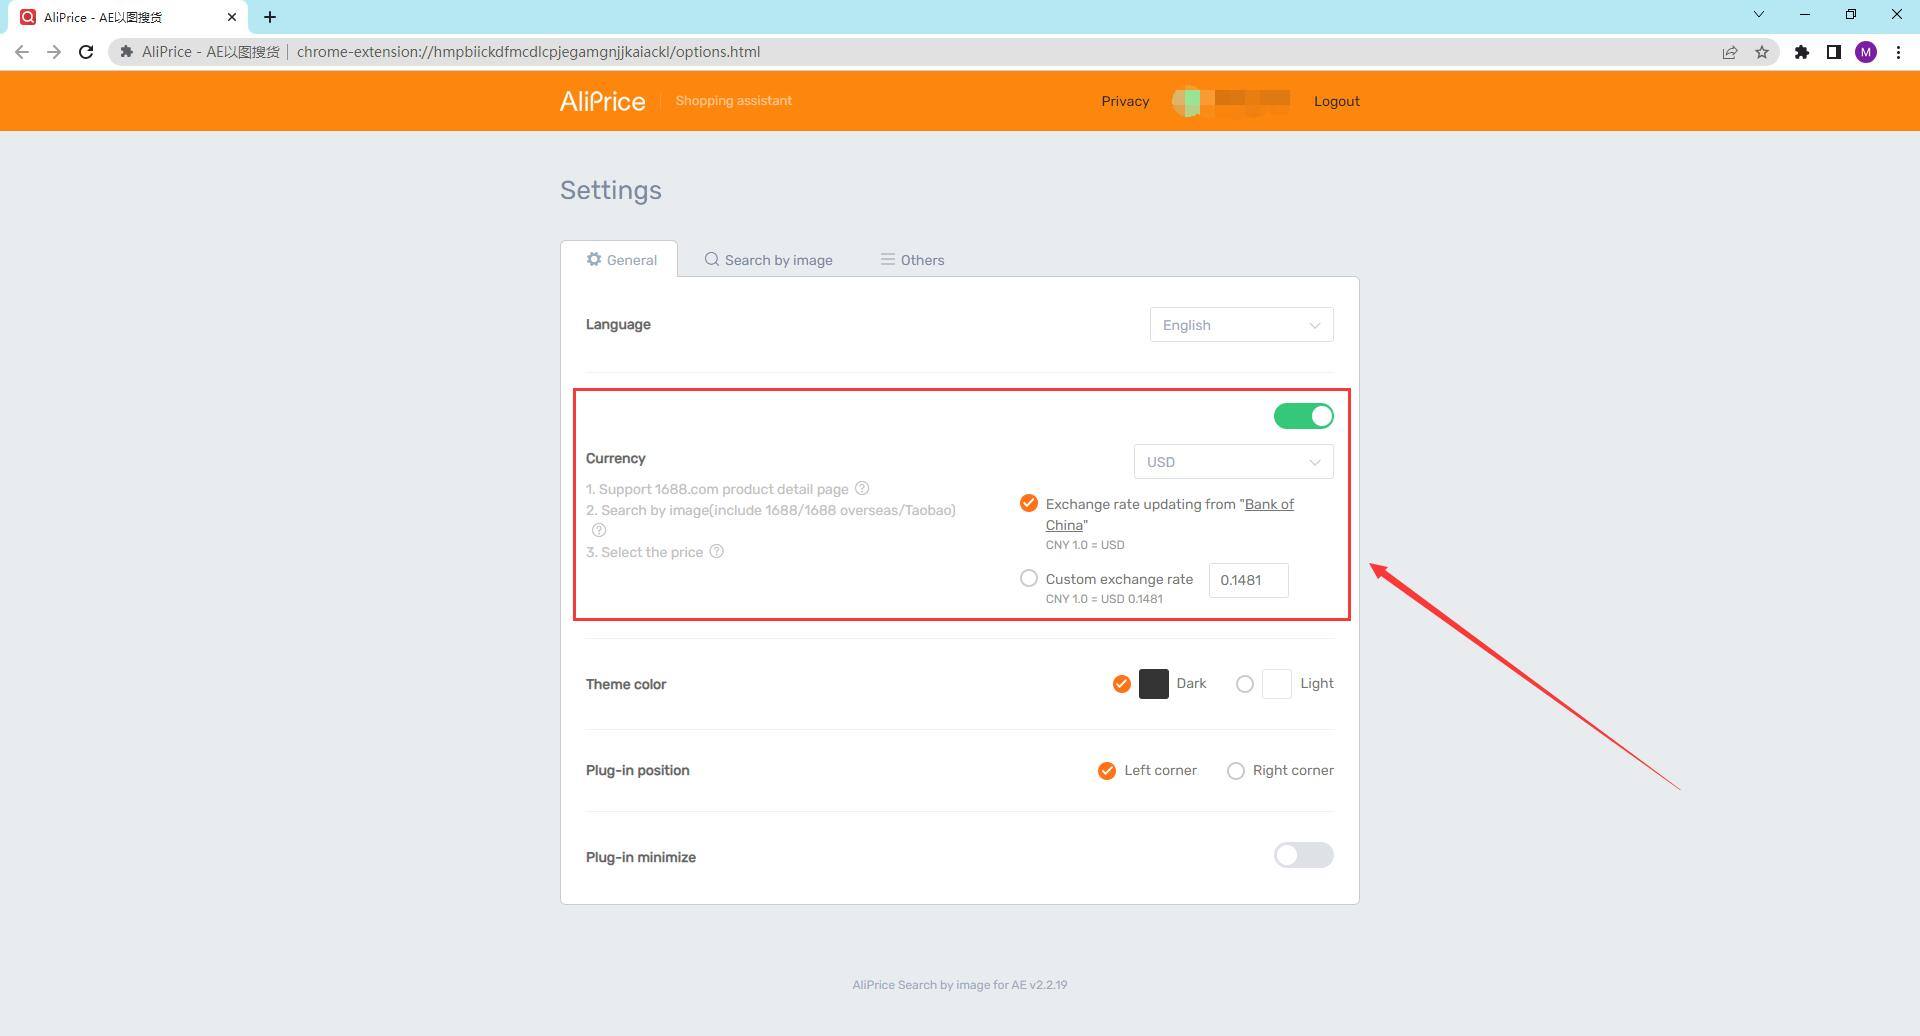The image size is (1920, 1036).
Task: Click the help icon next to 1688.com product detail page
Action: (862, 488)
